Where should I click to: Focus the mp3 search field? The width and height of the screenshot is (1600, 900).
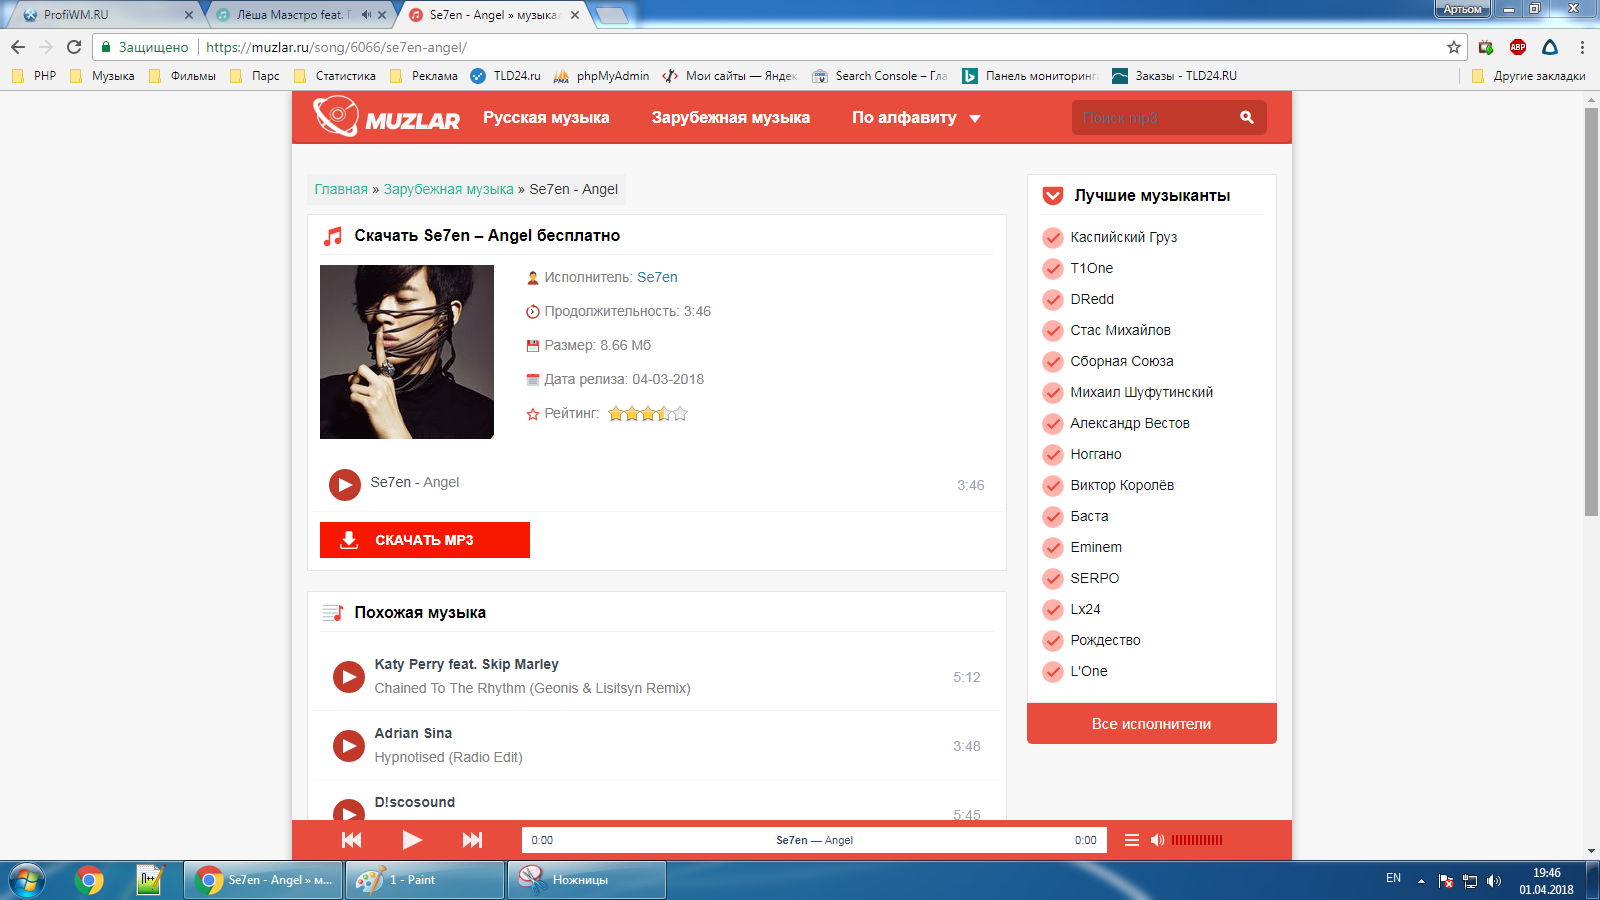(1154, 117)
